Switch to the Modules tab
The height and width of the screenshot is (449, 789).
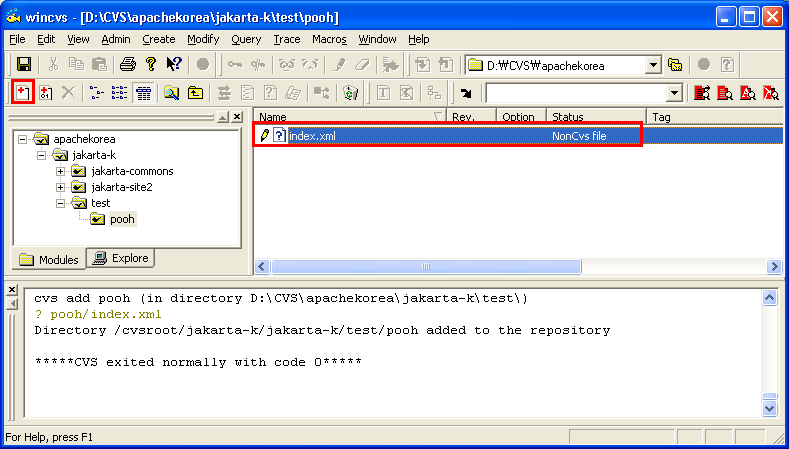coord(49,259)
